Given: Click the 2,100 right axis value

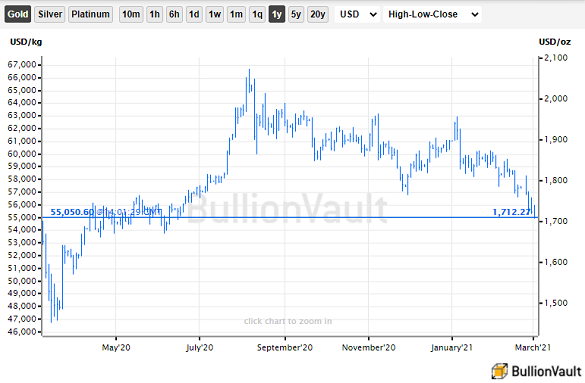Looking at the screenshot, I should [x=556, y=57].
